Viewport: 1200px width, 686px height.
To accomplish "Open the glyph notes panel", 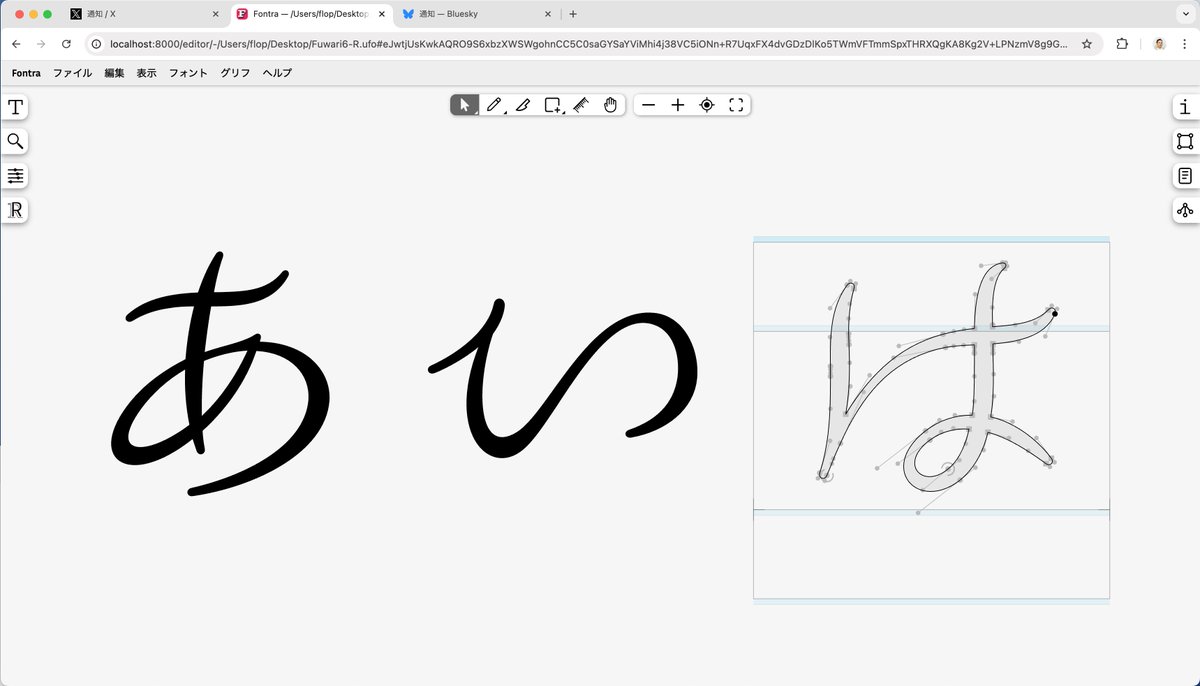I will pos(1185,176).
